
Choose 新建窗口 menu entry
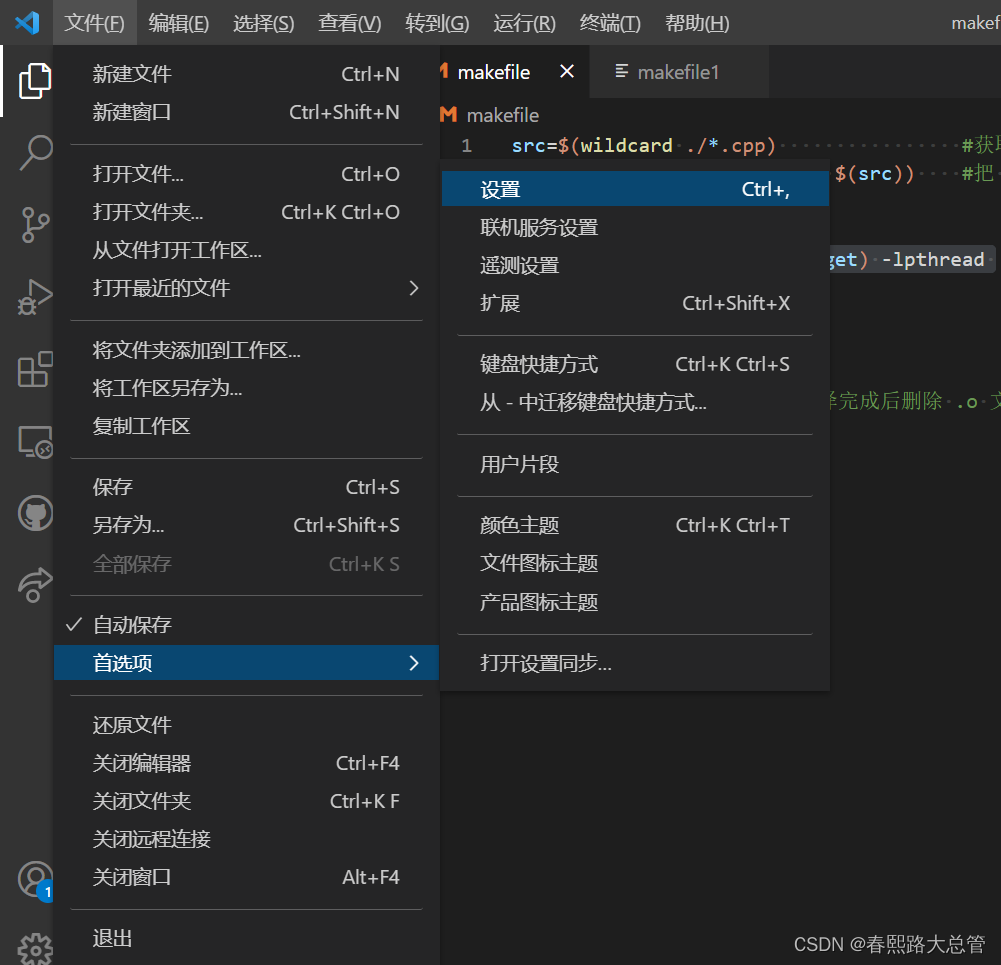coord(246,112)
